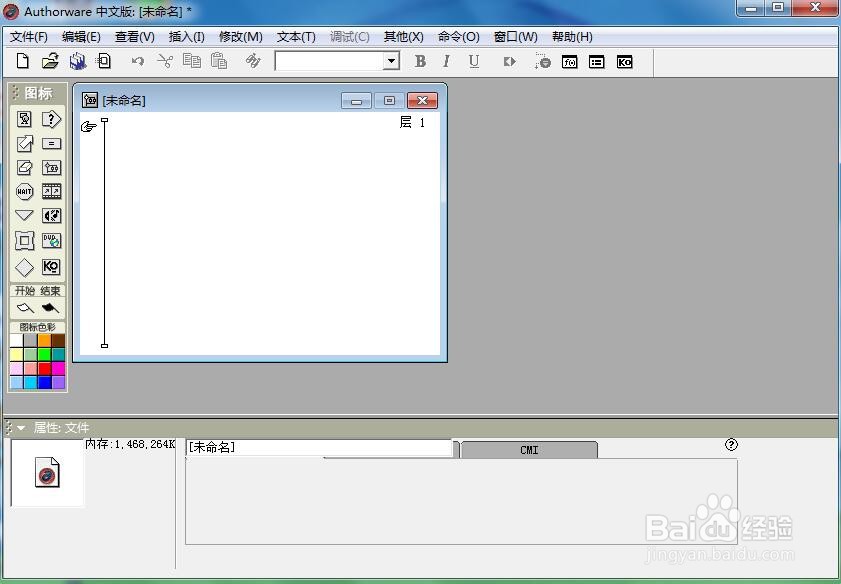Open the 命令(O) menu
The width and height of the screenshot is (841, 584).
(x=459, y=37)
